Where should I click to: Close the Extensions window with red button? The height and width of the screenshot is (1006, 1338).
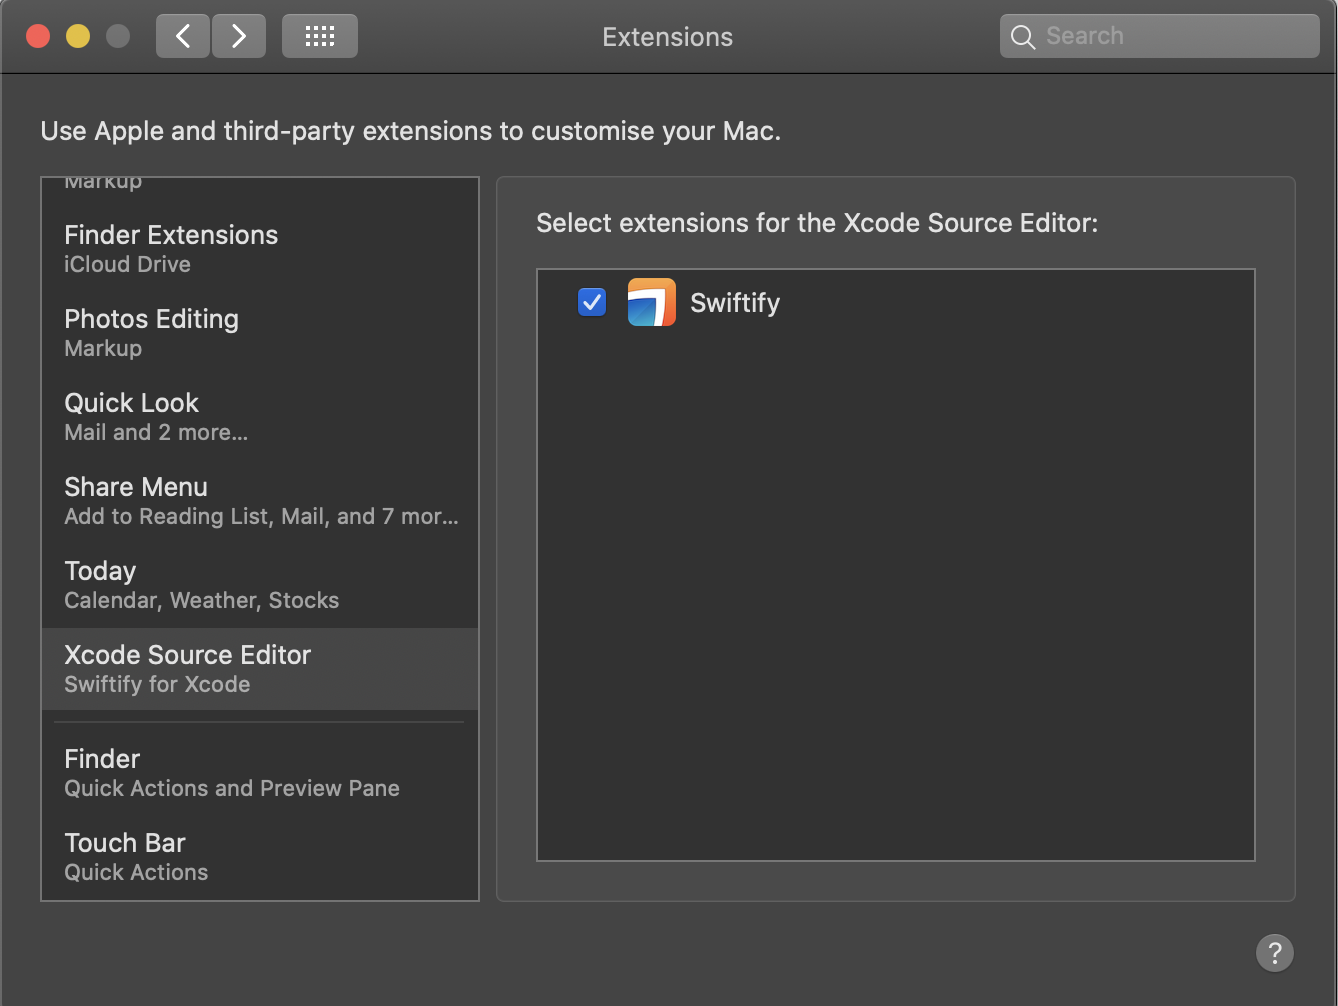38,37
